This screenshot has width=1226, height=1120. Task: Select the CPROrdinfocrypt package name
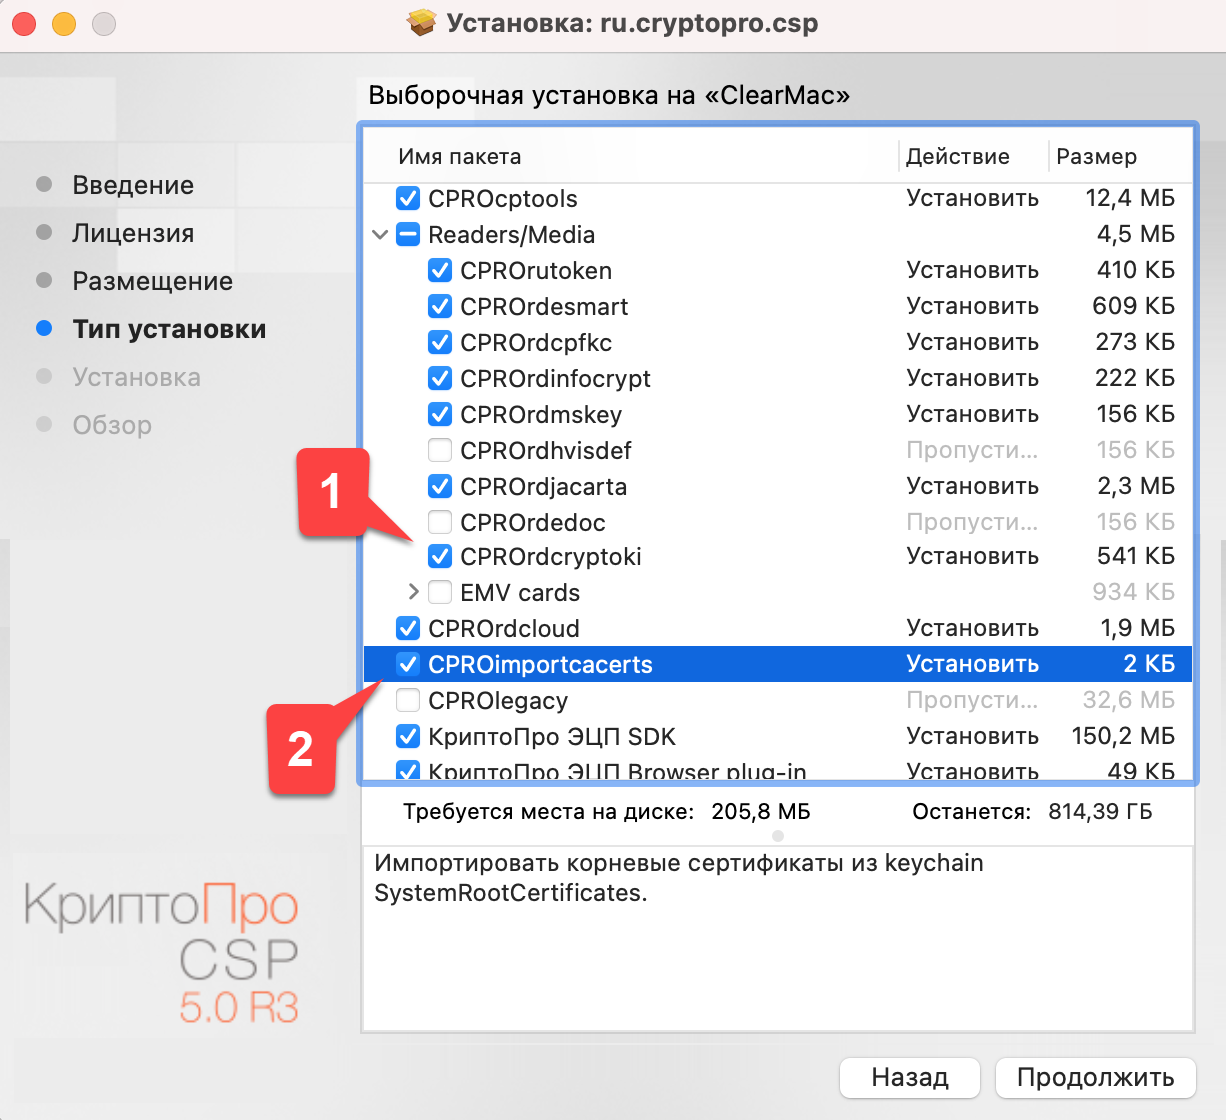[555, 378]
